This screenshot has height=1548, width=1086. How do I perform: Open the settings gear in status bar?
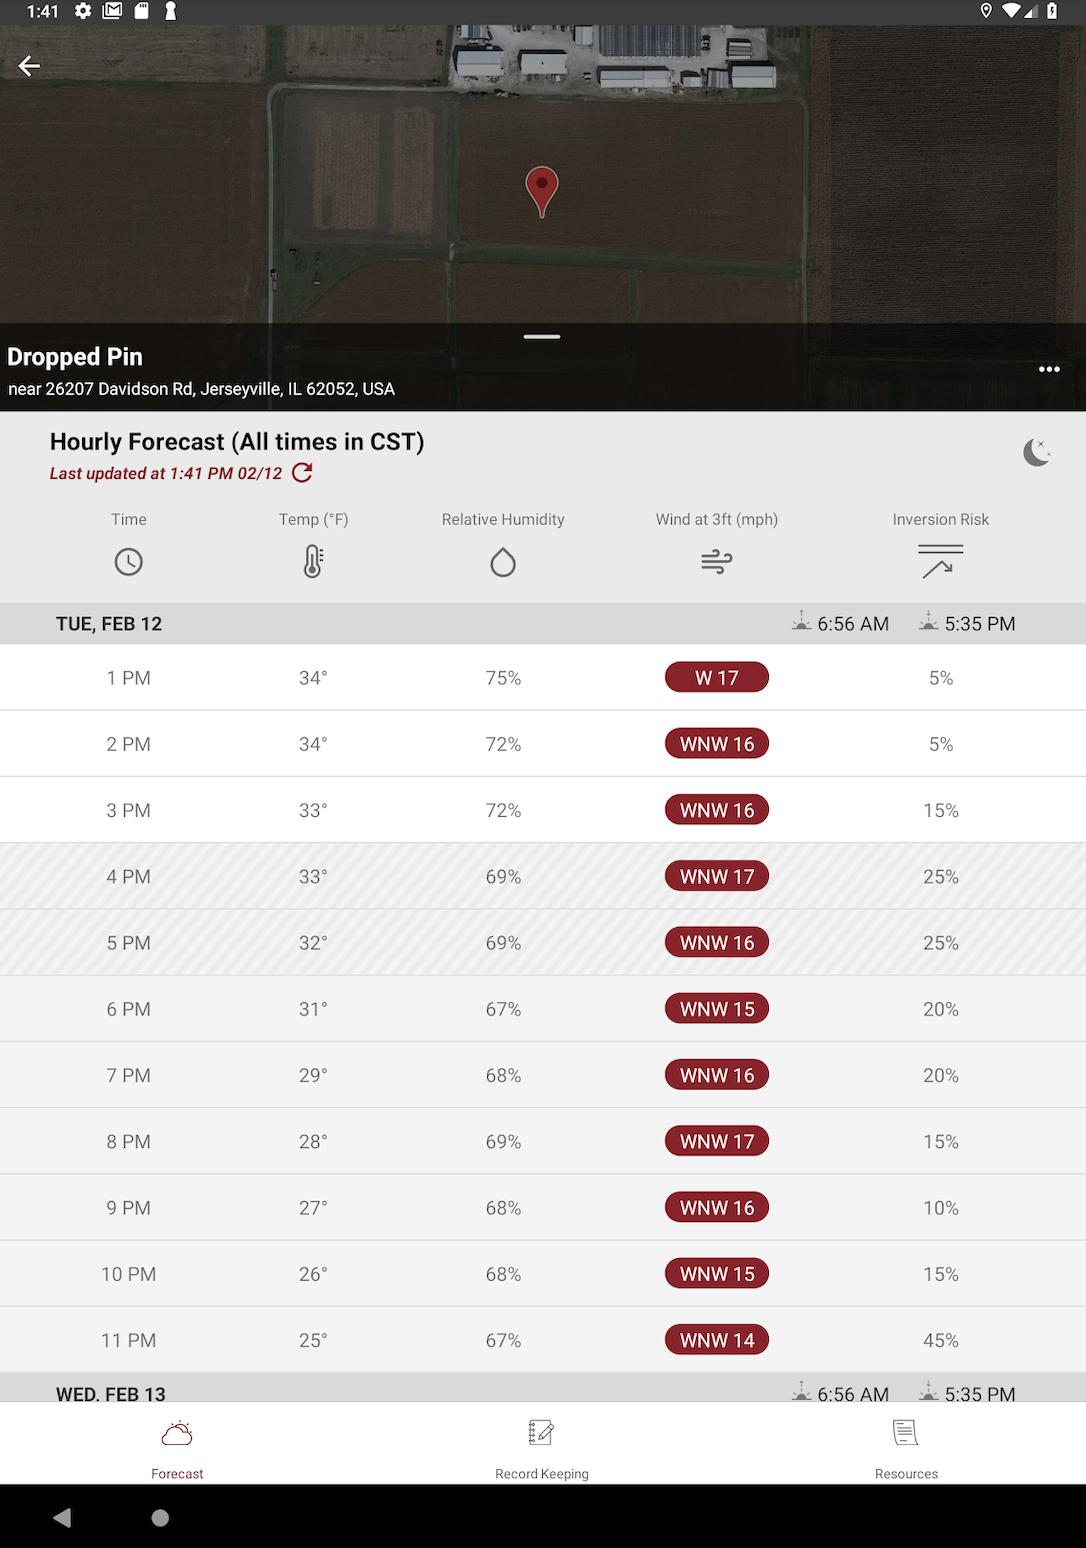pyautogui.click(x=83, y=11)
